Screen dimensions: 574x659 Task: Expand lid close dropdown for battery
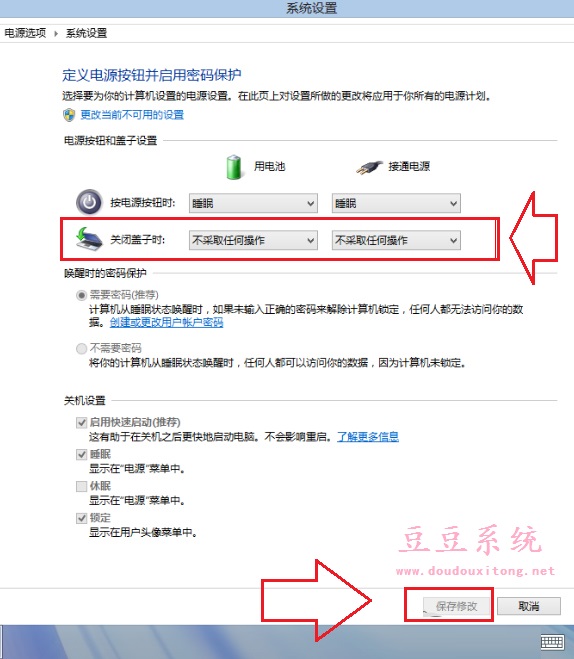(x=253, y=240)
